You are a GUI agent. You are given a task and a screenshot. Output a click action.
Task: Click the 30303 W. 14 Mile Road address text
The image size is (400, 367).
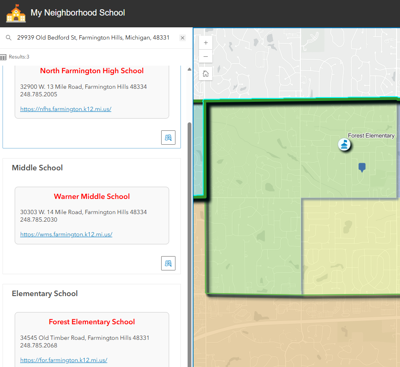pyautogui.click(x=83, y=212)
